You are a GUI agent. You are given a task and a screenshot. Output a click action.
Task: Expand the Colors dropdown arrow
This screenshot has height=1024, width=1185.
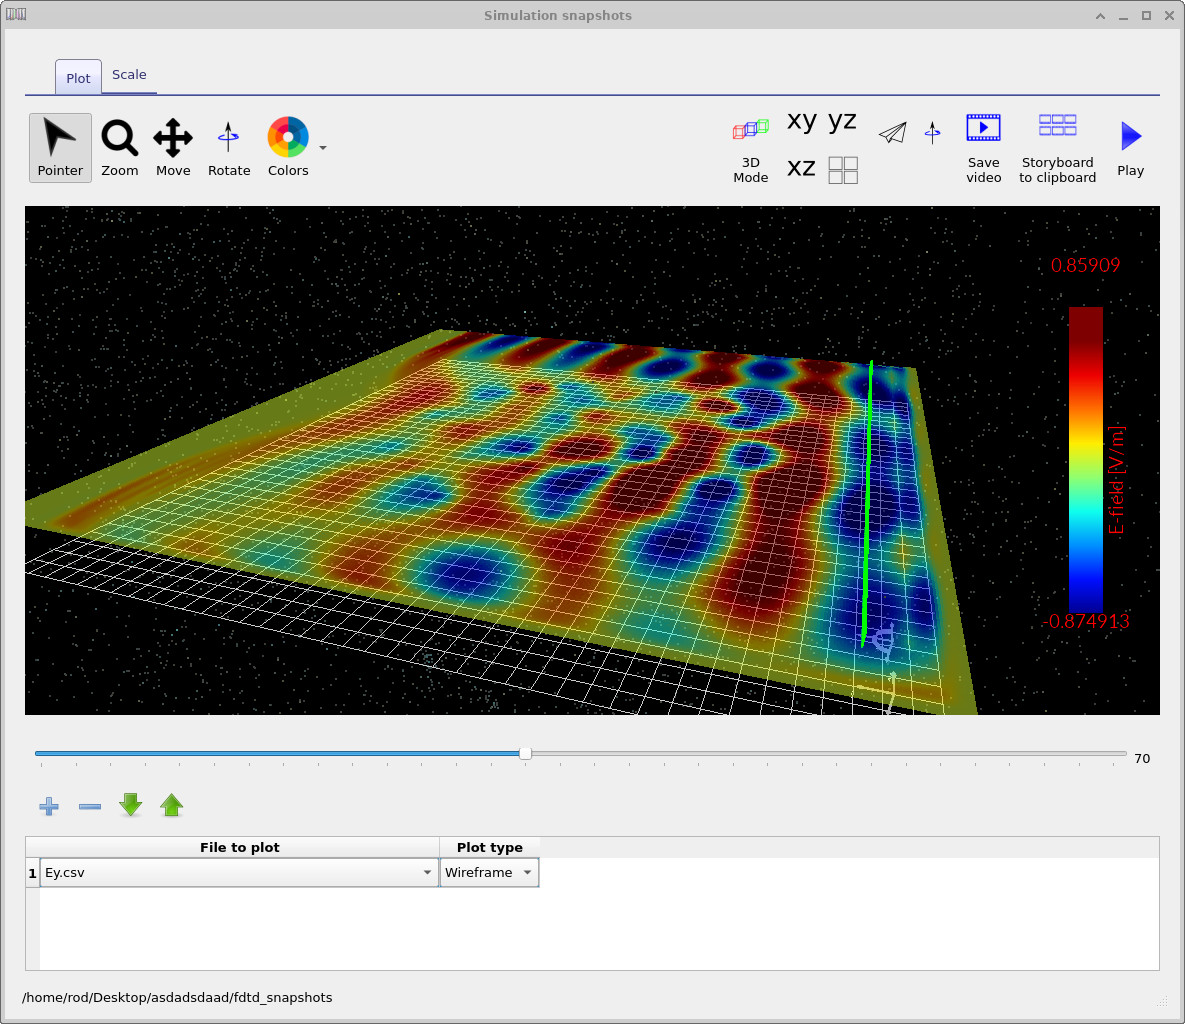coord(323,148)
